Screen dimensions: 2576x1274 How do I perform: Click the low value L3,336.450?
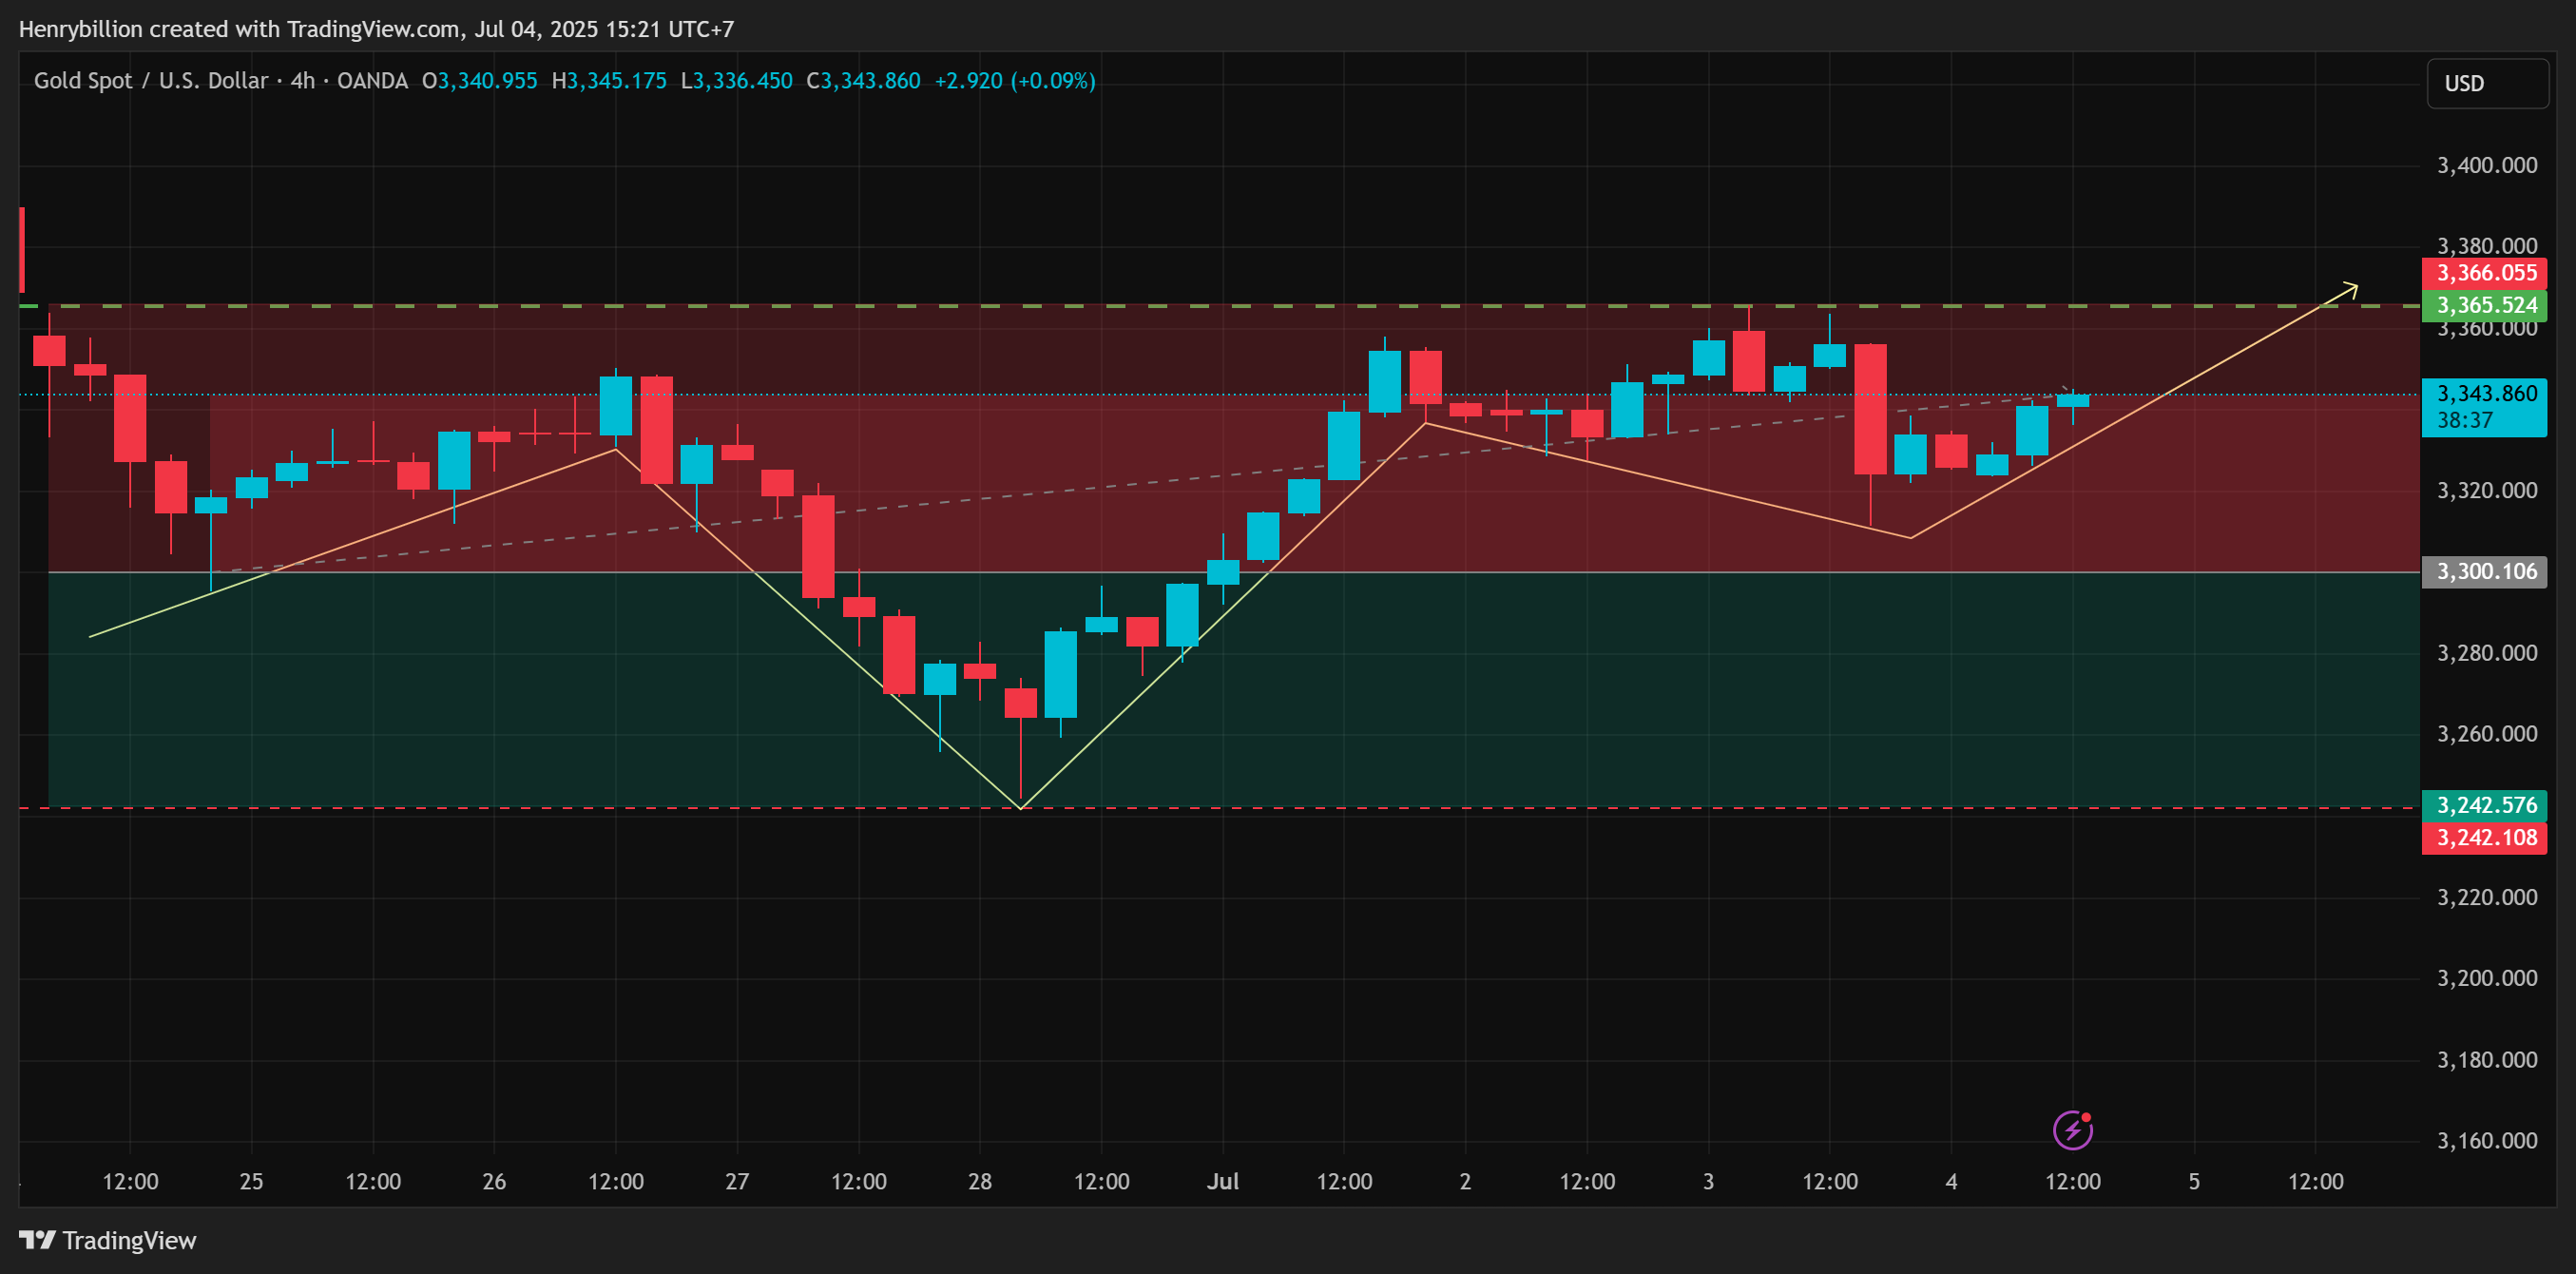736,80
